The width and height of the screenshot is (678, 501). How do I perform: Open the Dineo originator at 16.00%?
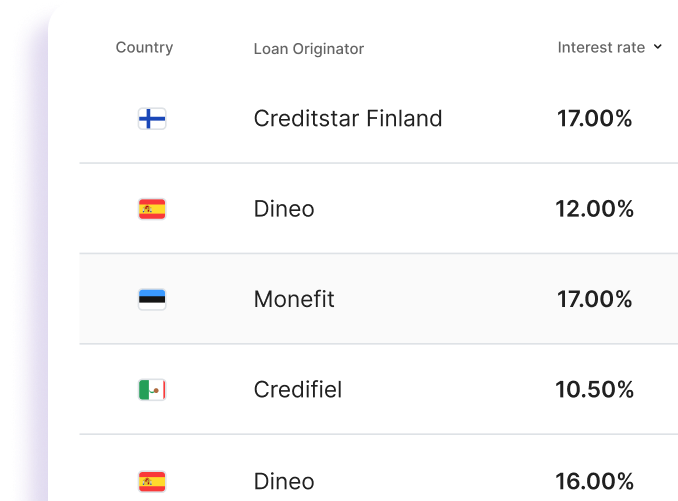coord(284,481)
